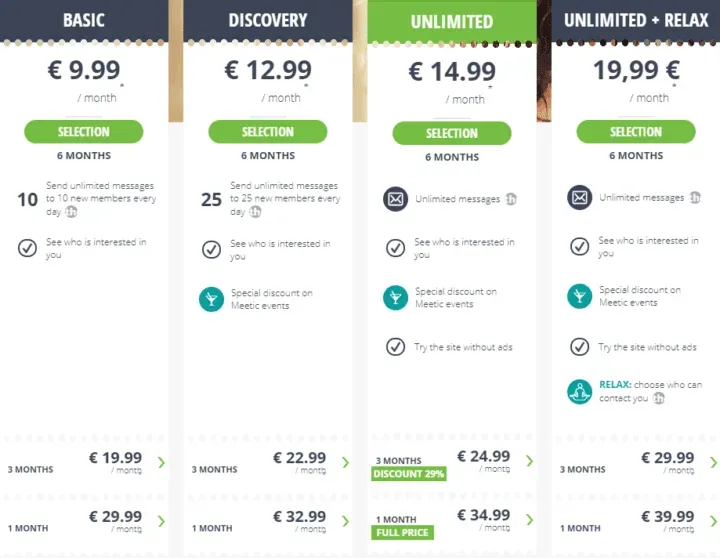This screenshot has width=720, height=558.
Task: Click info icon next to Relax feature
Action: [659, 398]
